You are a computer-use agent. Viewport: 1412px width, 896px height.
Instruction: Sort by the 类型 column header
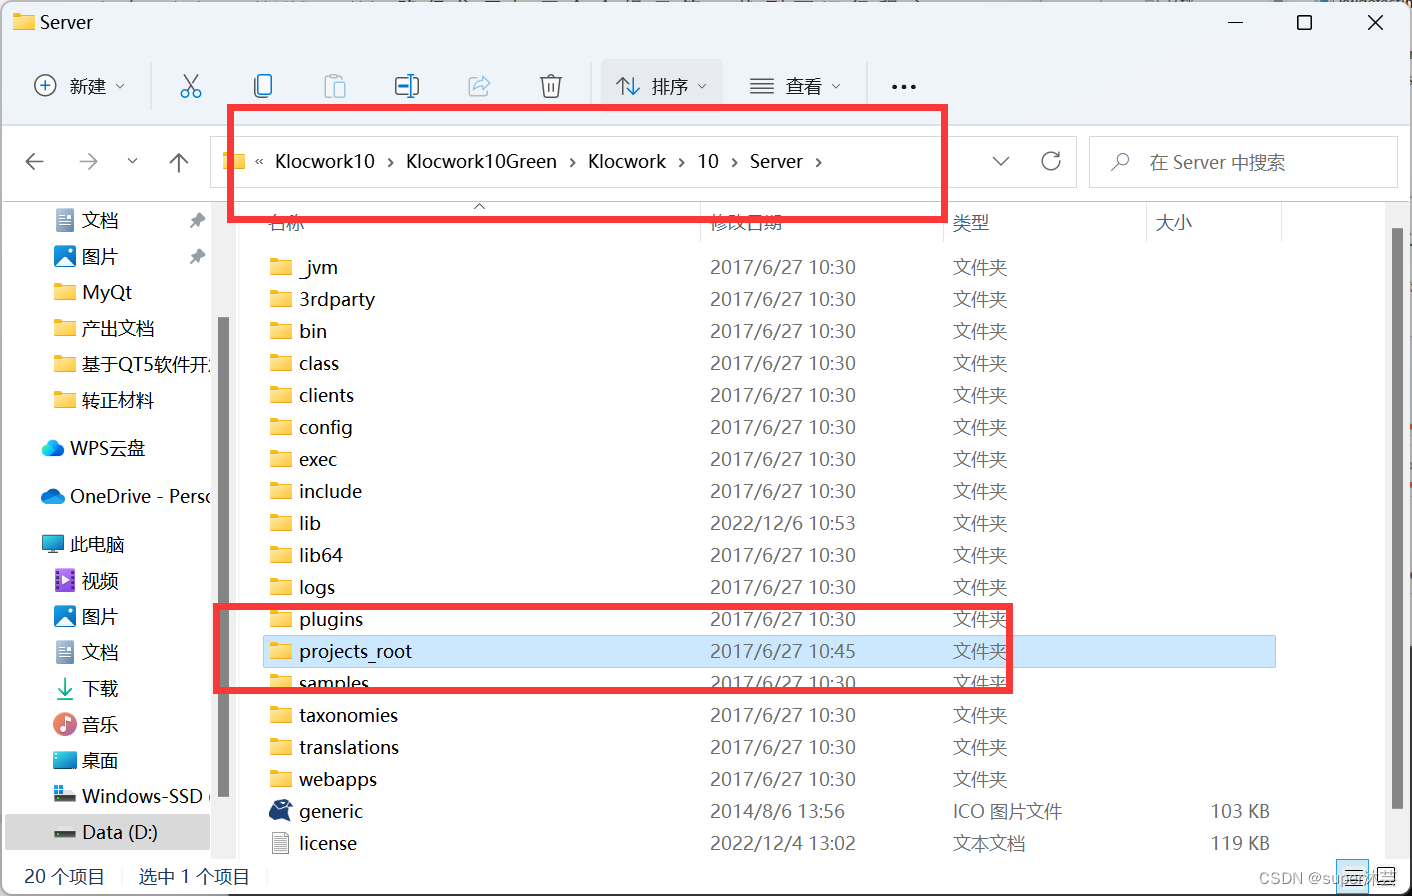971,223
